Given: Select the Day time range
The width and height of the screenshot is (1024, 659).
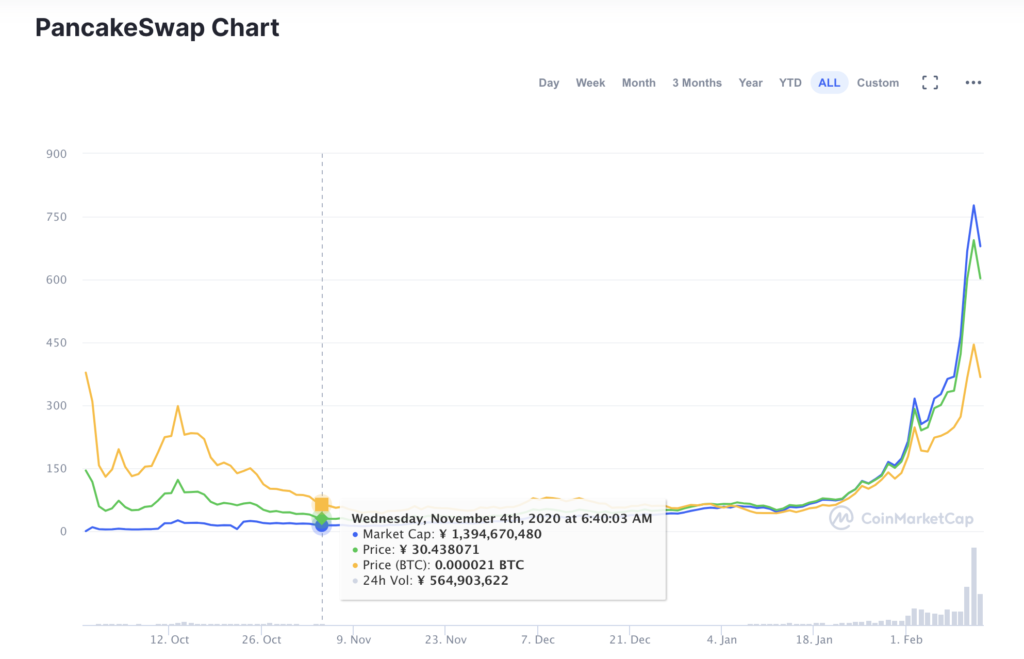Looking at the screenshot, I should [x=549, y=83].
